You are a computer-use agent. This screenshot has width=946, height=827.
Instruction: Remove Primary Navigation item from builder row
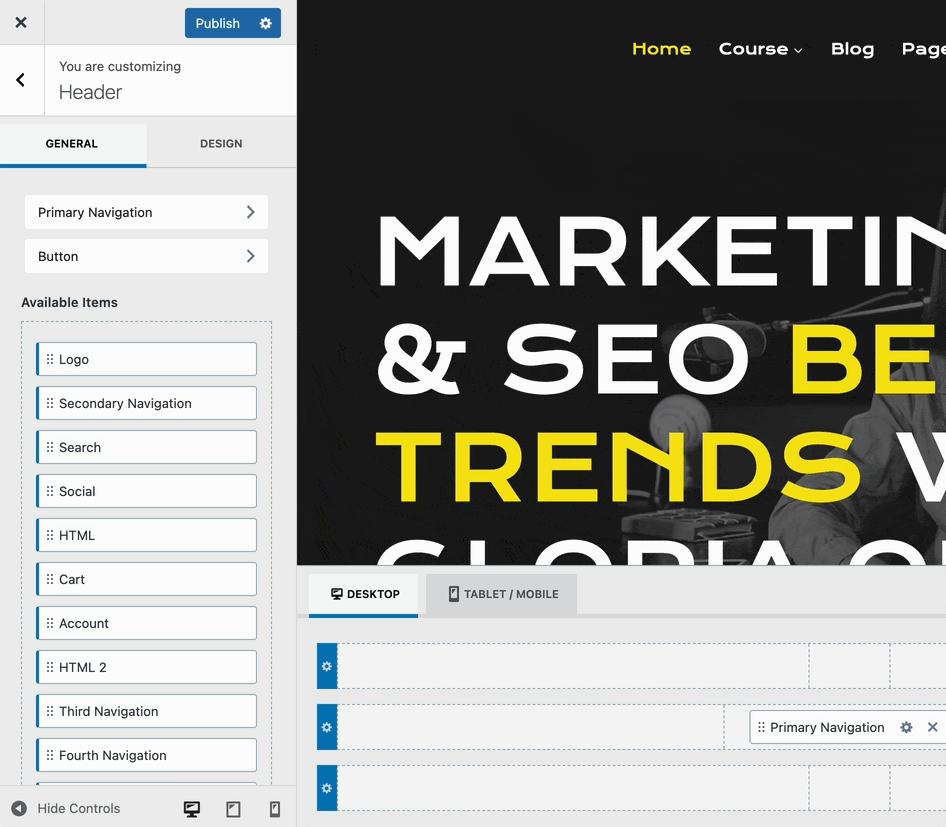[x=932, y=727]
